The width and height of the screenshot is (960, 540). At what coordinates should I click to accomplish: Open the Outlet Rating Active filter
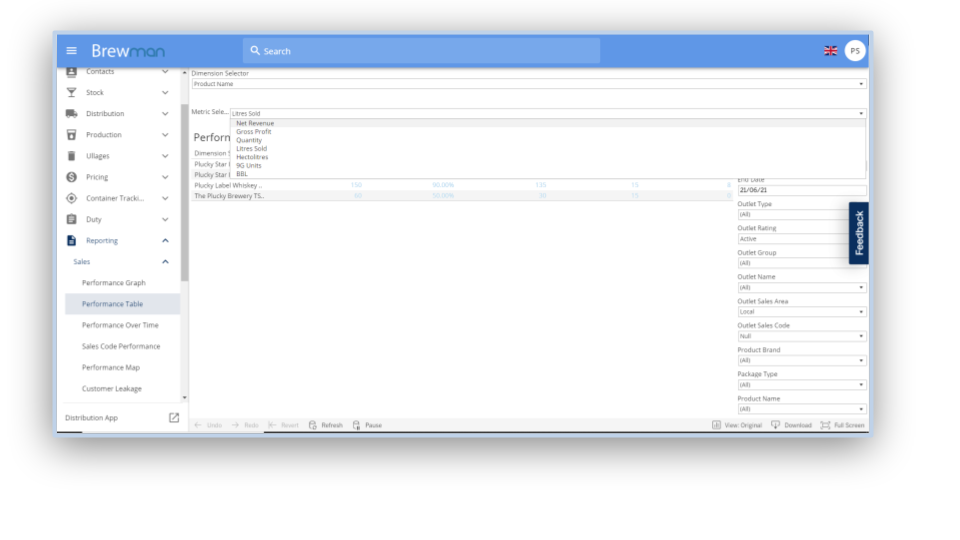(793, 239)
